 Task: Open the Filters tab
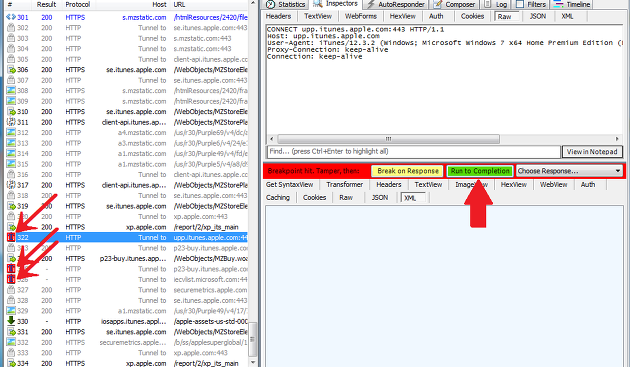[x=531, y=4]
